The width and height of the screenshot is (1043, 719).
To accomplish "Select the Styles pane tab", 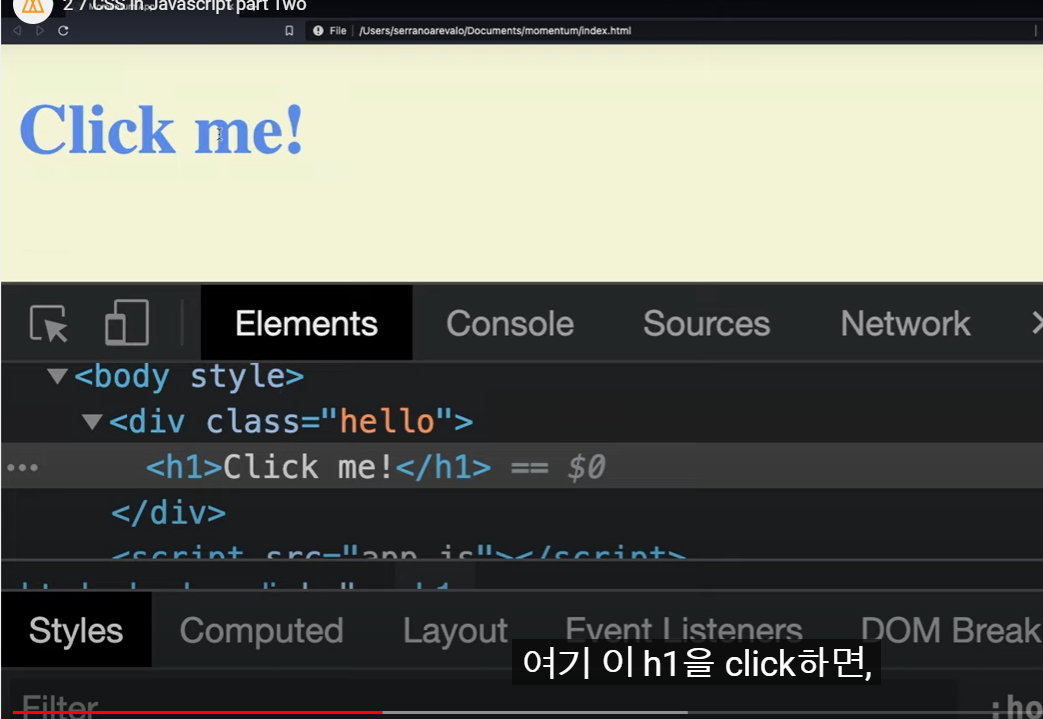I will coord(76,630).
